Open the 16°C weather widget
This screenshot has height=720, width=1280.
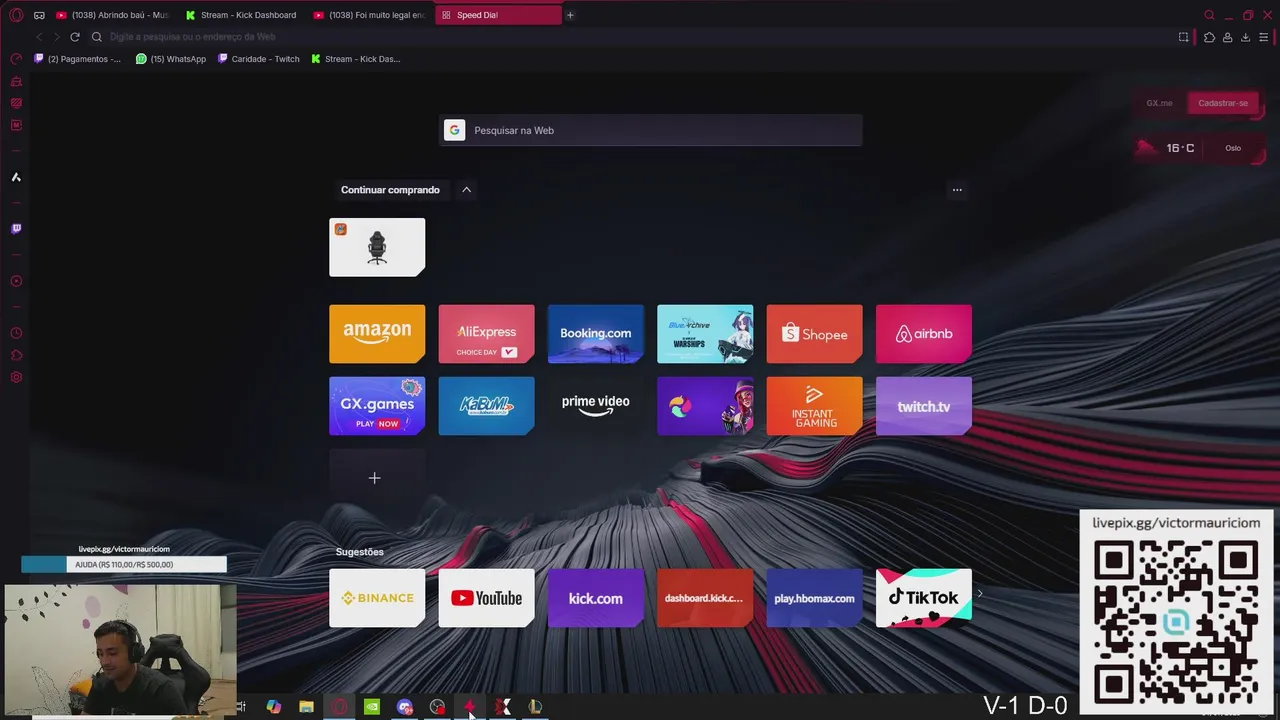pyautogui.click(x=1180, y=148)
